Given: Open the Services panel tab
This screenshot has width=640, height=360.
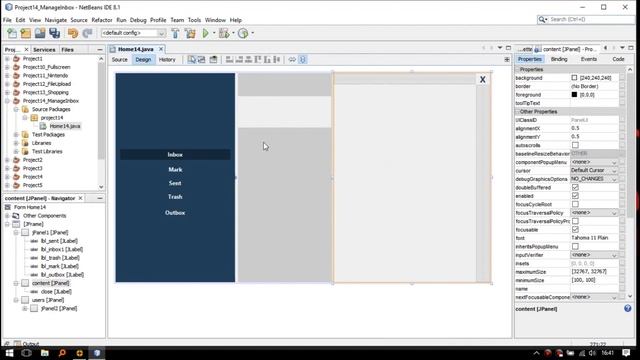Looking at the screenshot, I should coord(44,49).
